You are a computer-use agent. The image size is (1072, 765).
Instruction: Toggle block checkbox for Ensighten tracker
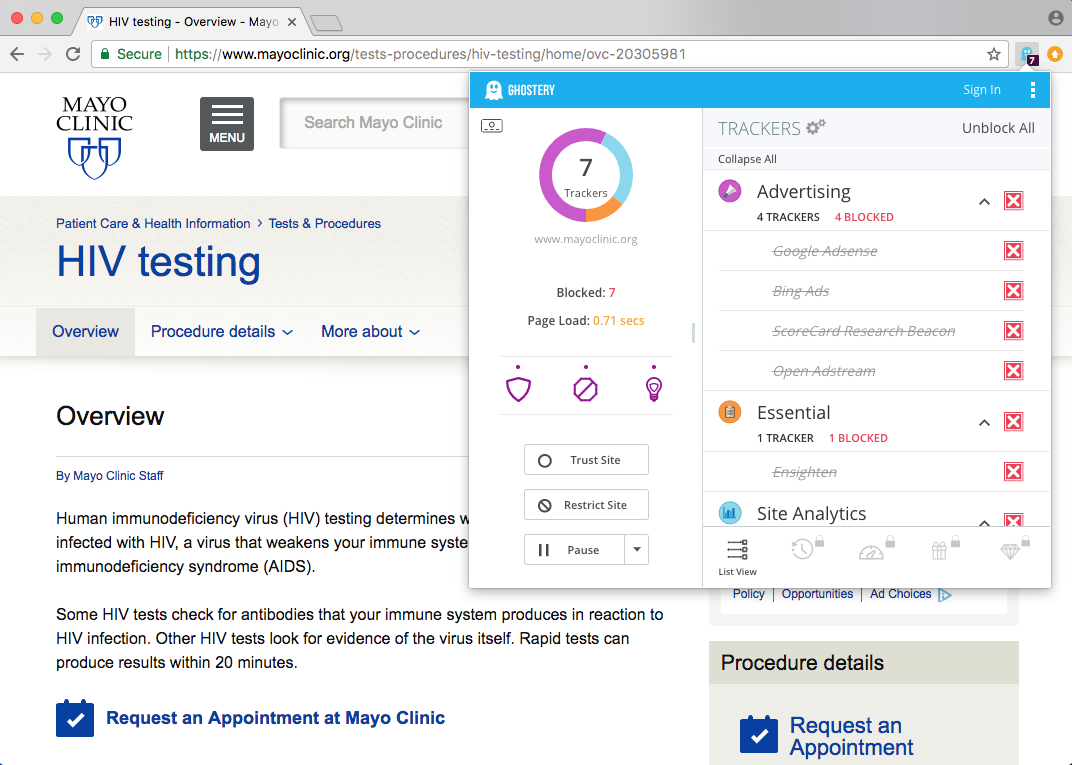pyautogui.click(x=1013, y=472)
